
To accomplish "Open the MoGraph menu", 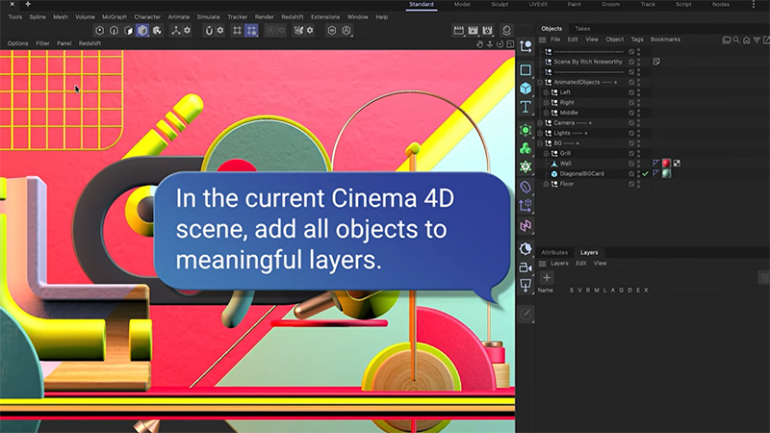I will click(114, 17).
